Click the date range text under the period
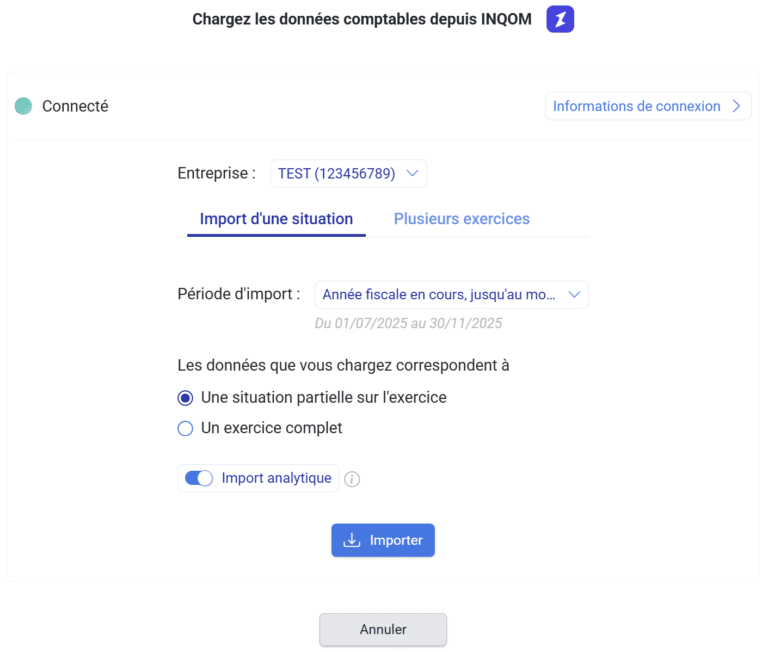Screen dimensions: 768x652 click(x=408, y=323)
